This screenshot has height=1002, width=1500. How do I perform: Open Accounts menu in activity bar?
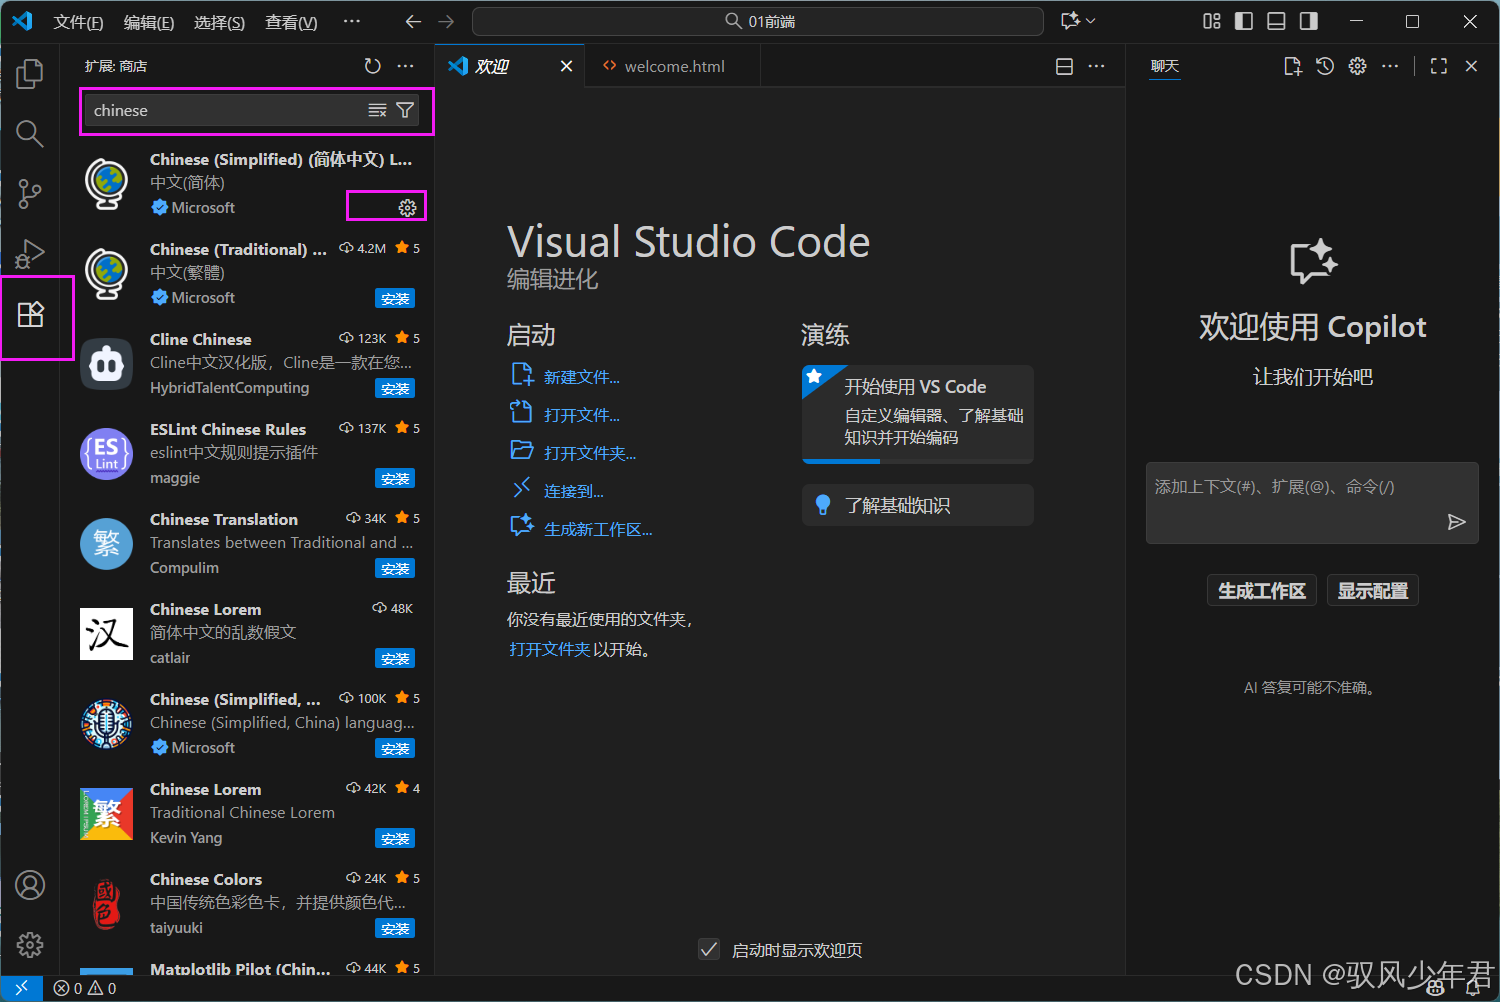30,885
